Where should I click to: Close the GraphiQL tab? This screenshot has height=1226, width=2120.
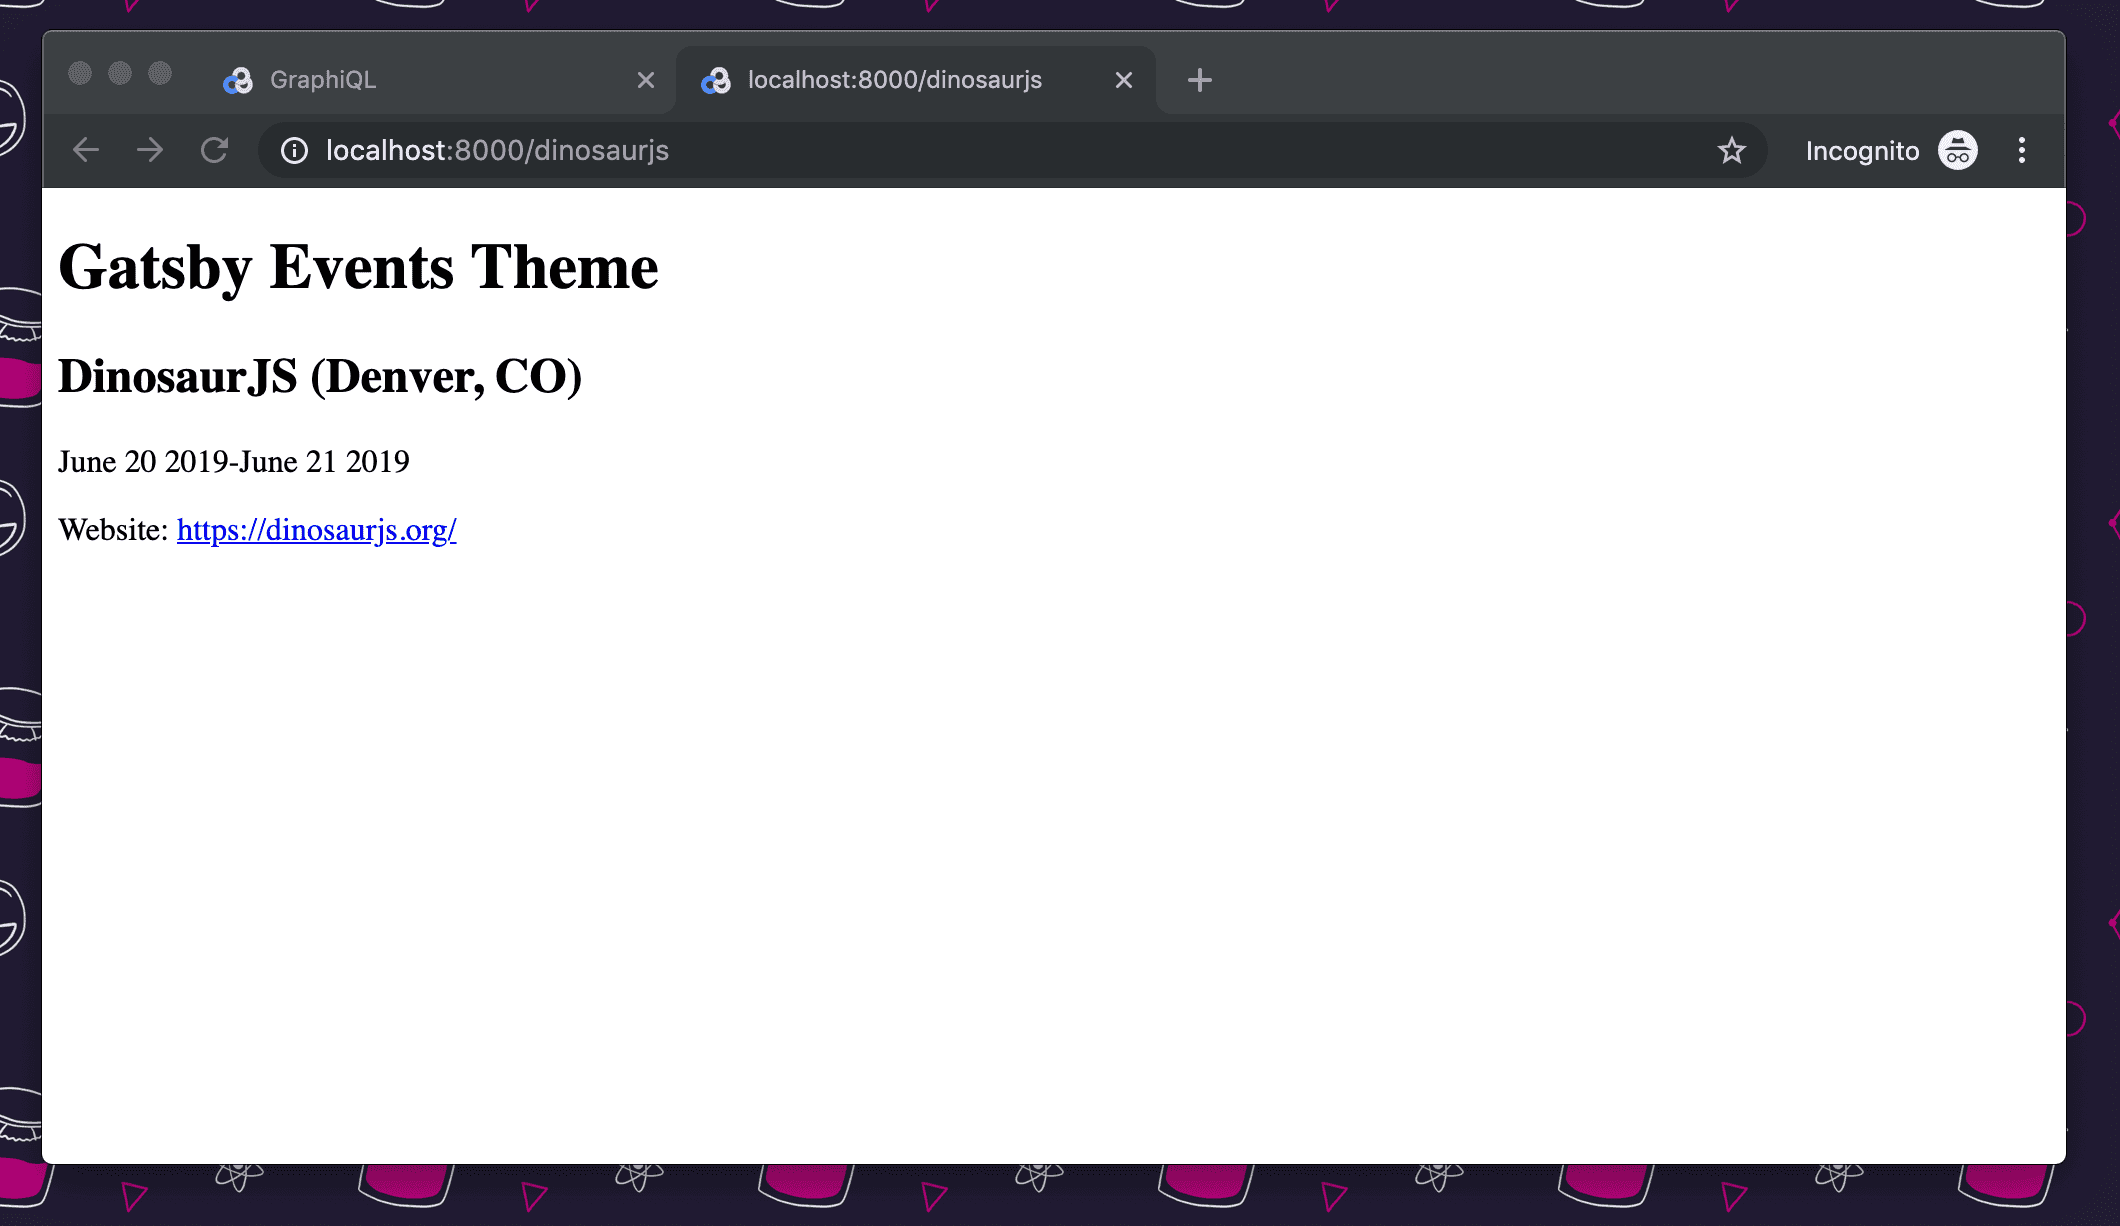click(x=646, y=80)
